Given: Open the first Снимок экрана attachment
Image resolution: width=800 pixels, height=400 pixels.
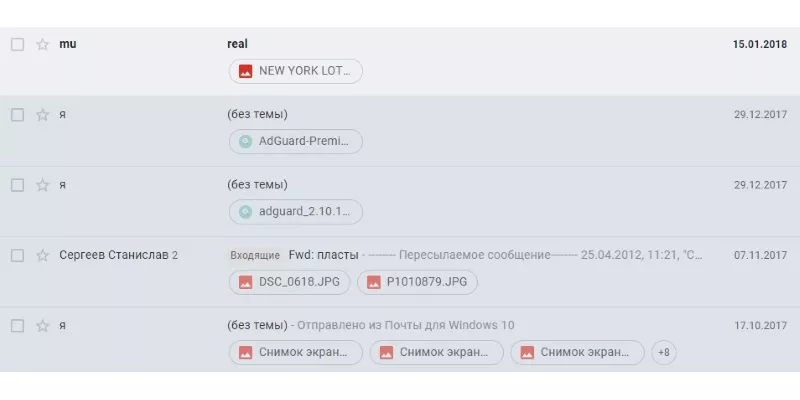Looking at the screenshot, I should tap(295, 352).
